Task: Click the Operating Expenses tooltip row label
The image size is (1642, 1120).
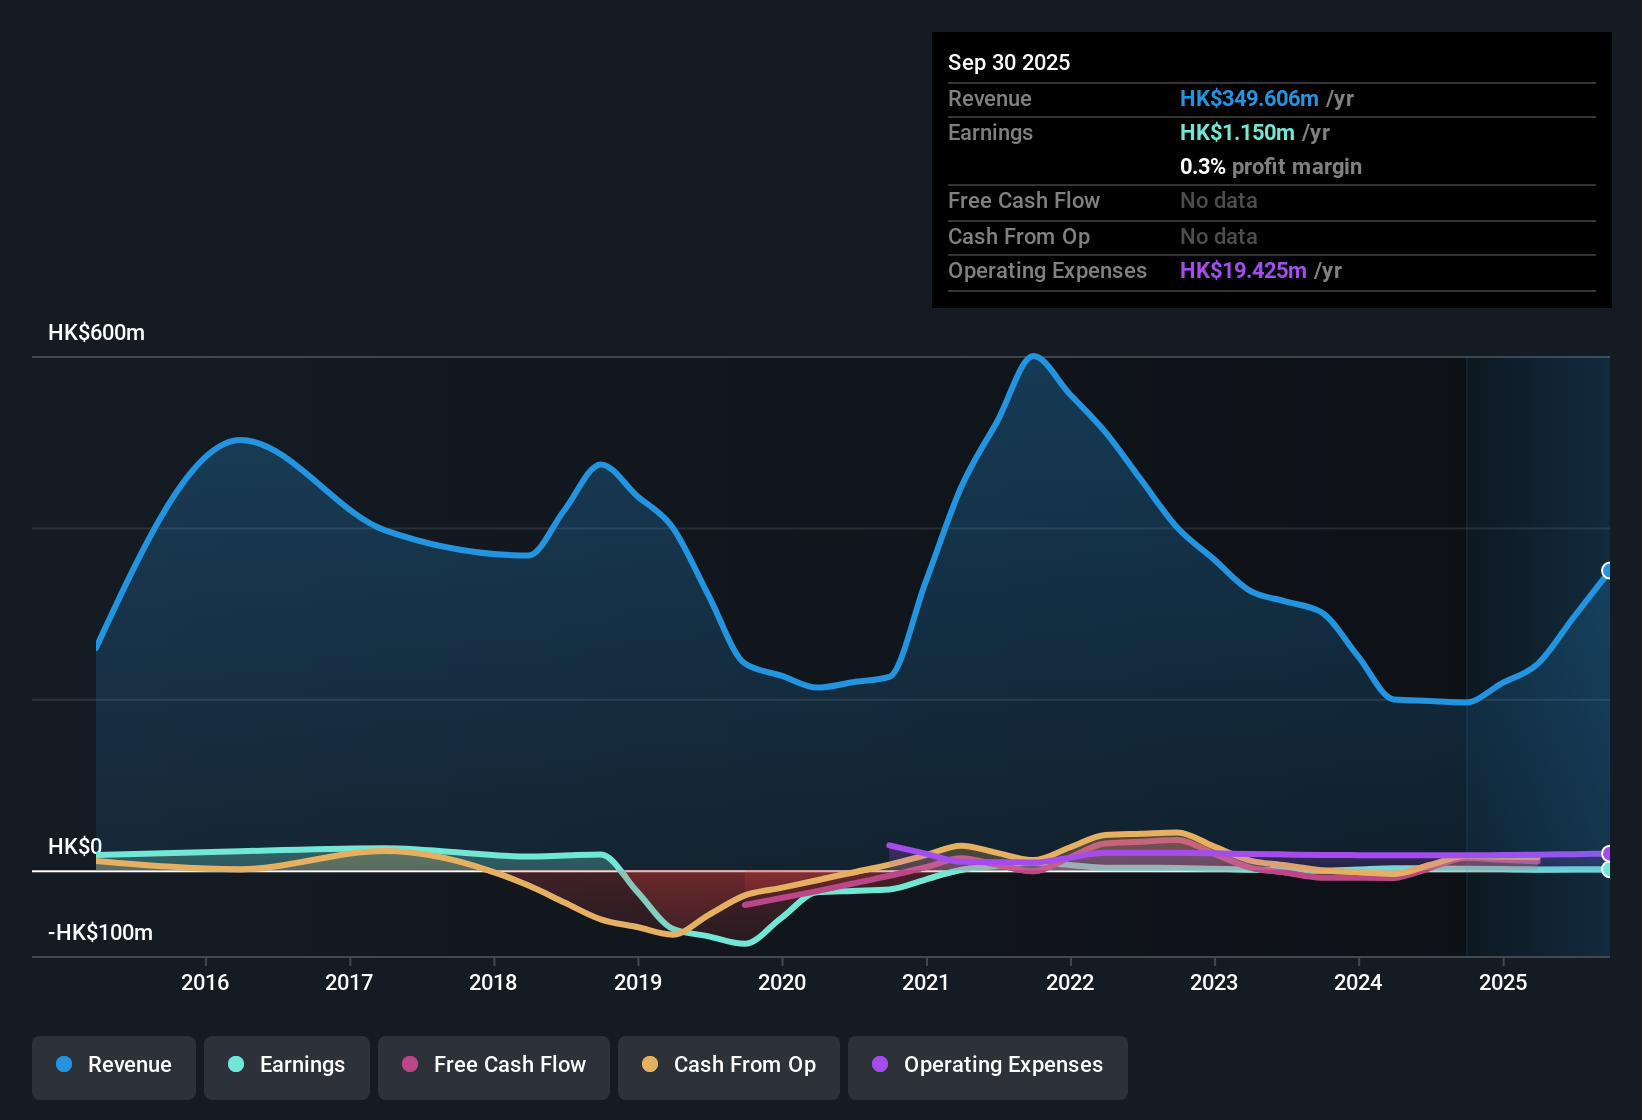Action: coord(1047,270)
